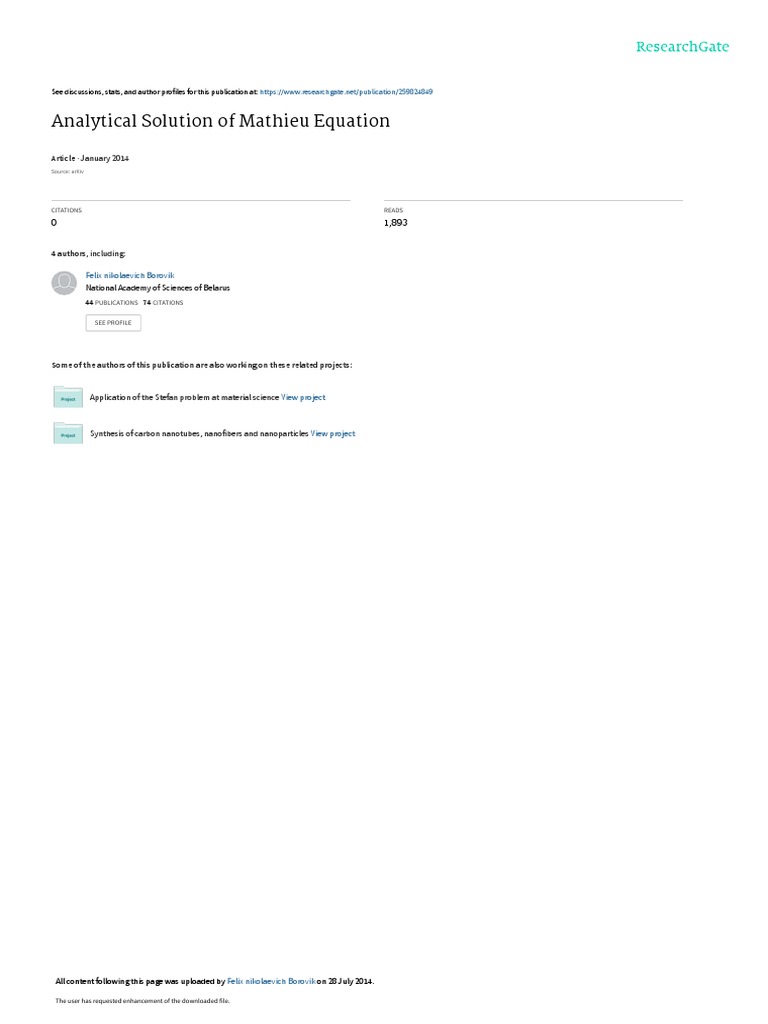Click the carbon nanotubes project folder icon
Viewport: 768px width, 1024px height.
coord(68,434)
